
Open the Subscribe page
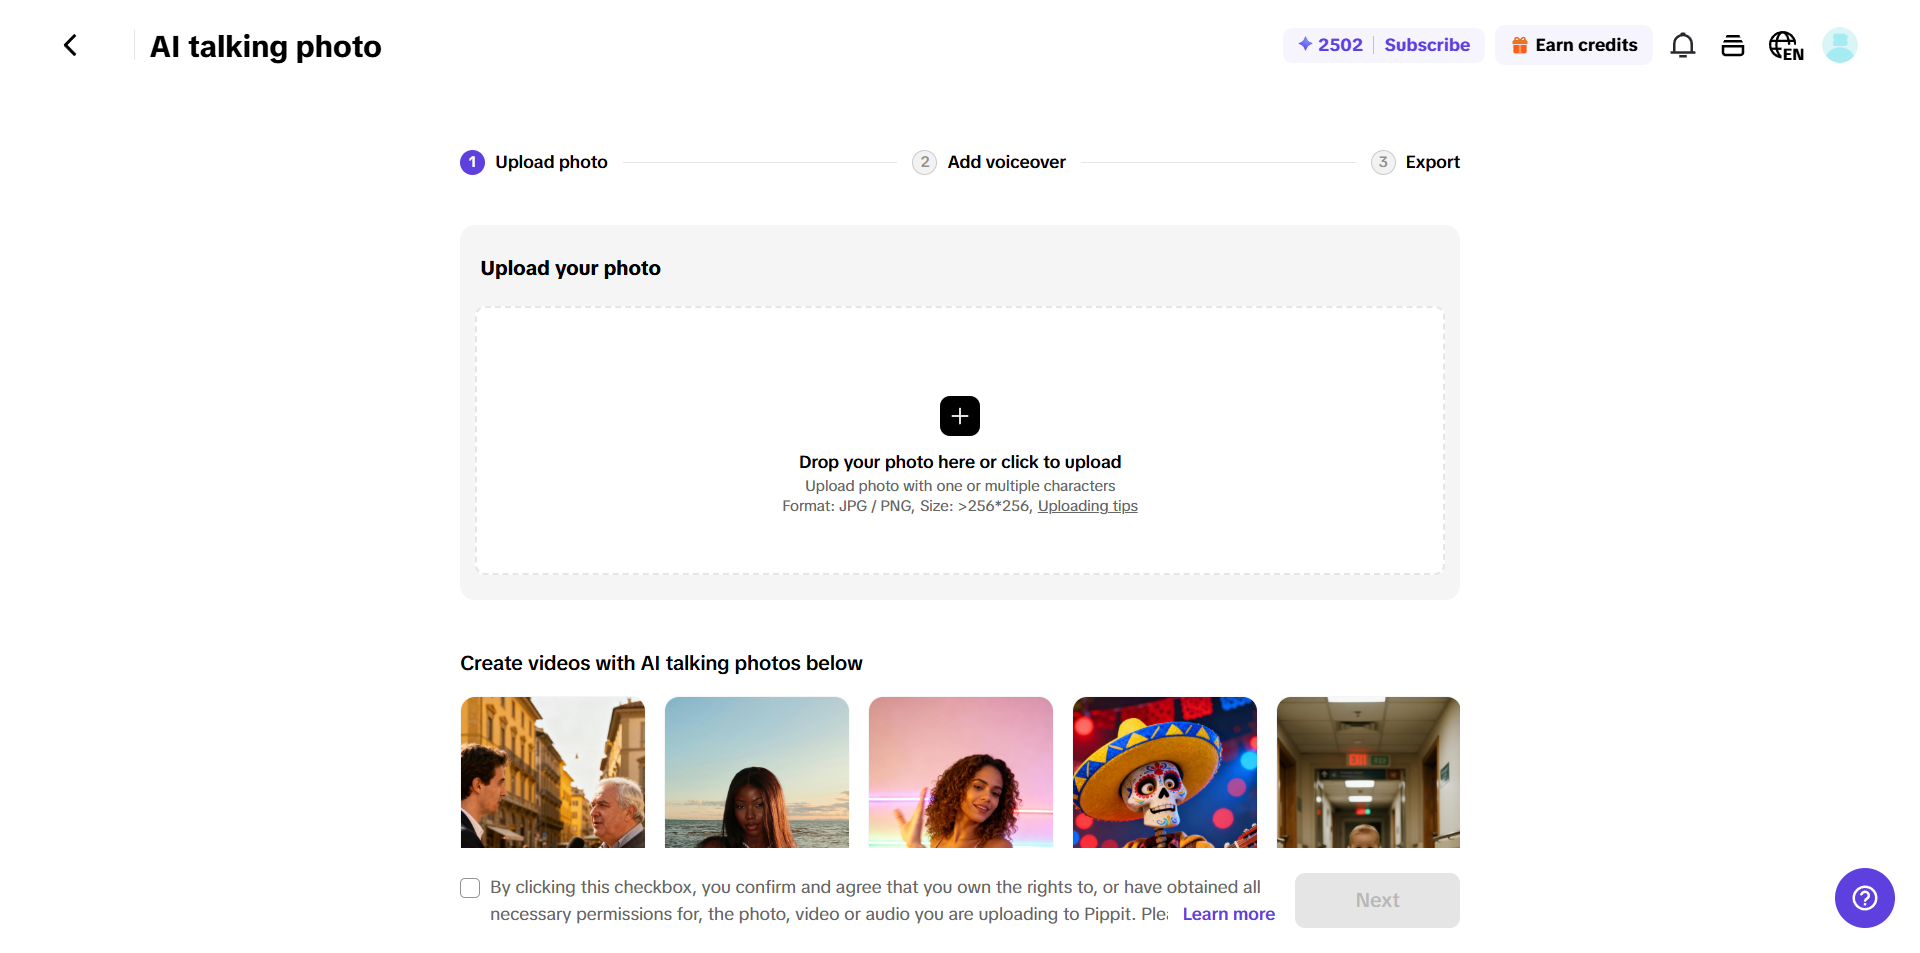point(1427,45)
